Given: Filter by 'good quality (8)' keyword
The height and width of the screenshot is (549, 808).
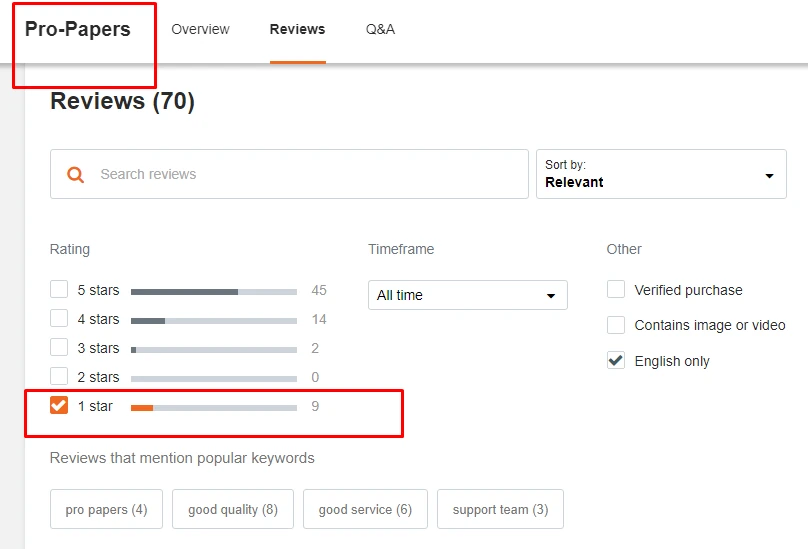Looking at the screenshot, I should click(x=233, y=509).
